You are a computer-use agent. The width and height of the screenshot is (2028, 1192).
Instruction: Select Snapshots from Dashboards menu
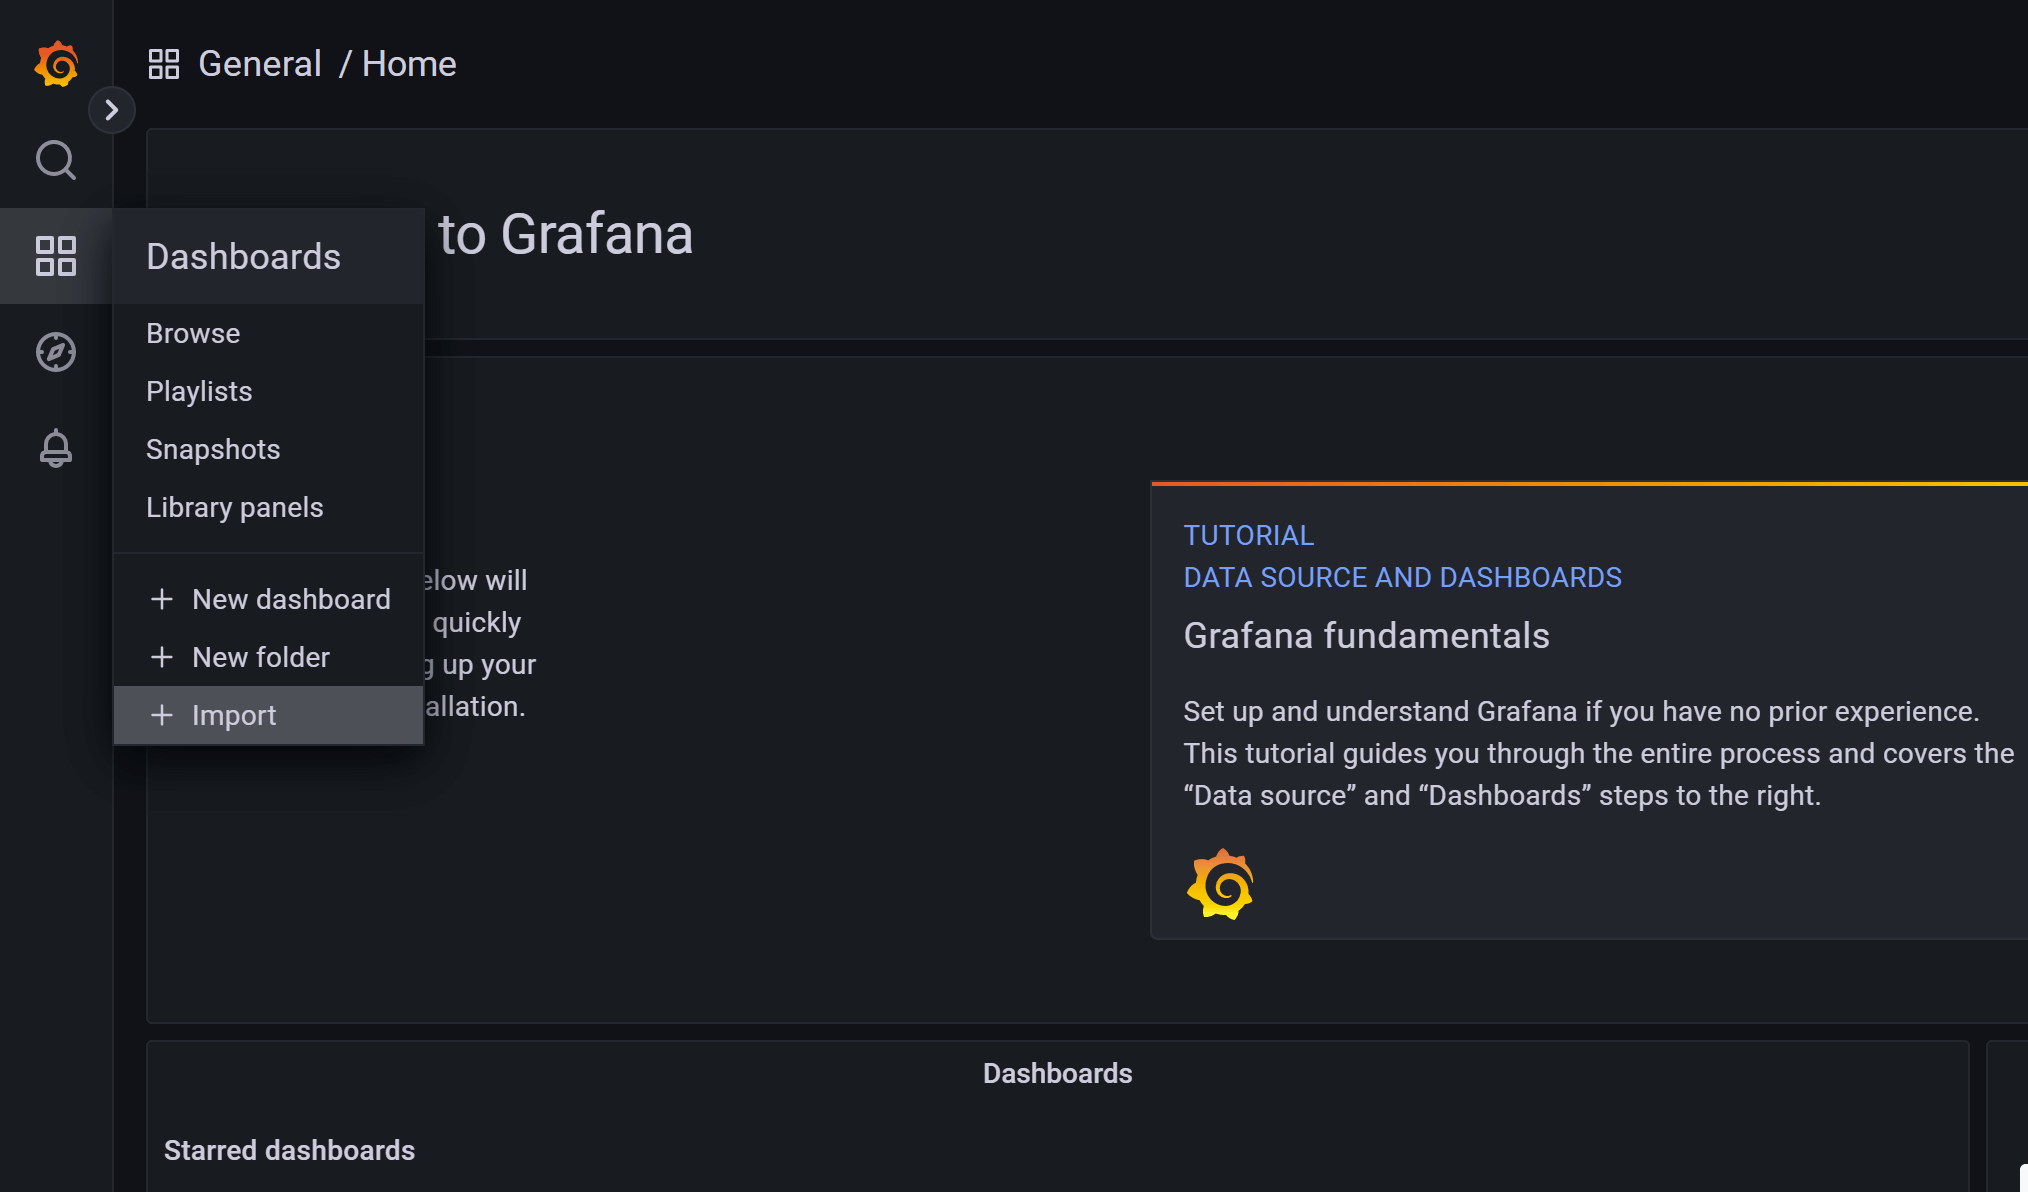click(211, 448)
